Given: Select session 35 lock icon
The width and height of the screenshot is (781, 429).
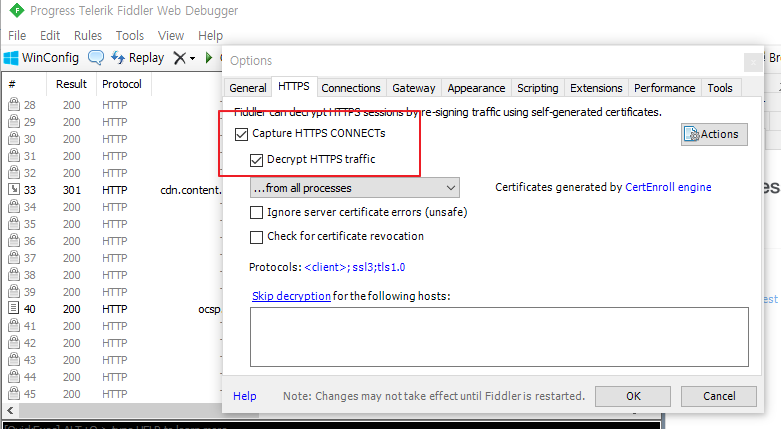Looking at the screenshot, I should (14, 223).
